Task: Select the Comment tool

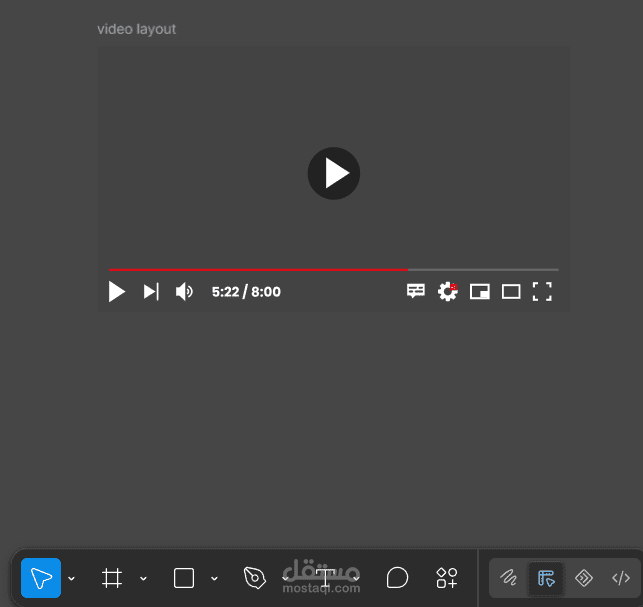Action: pos(397,577)
